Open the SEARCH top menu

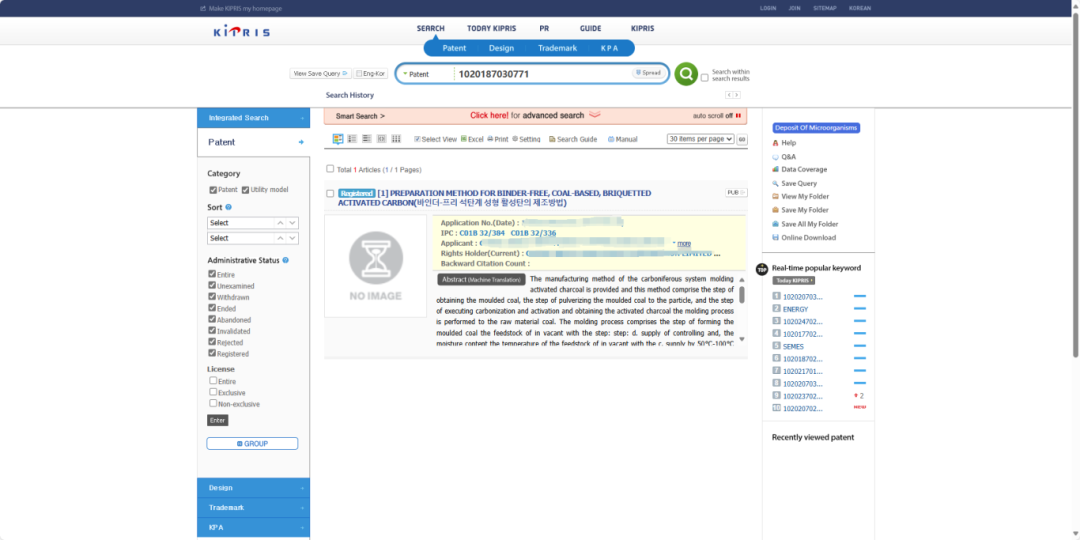tap(430, 29)
